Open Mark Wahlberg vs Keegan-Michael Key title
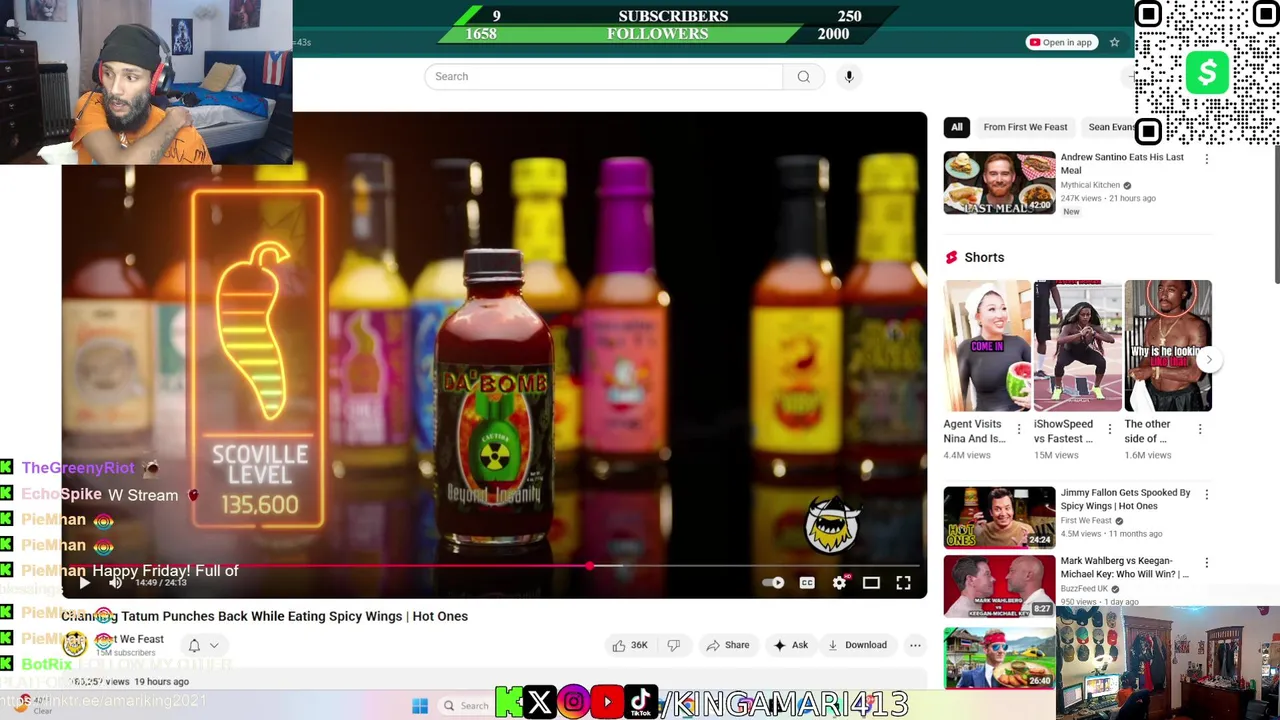Screen dimensions: 1280x720 [x=1125, y=567]
